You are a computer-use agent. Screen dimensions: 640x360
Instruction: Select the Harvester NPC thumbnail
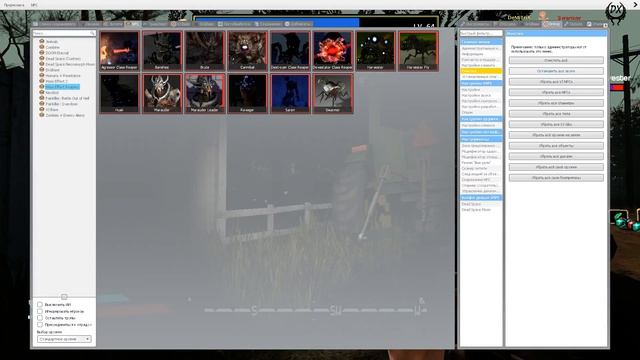[x=375, y=51]
